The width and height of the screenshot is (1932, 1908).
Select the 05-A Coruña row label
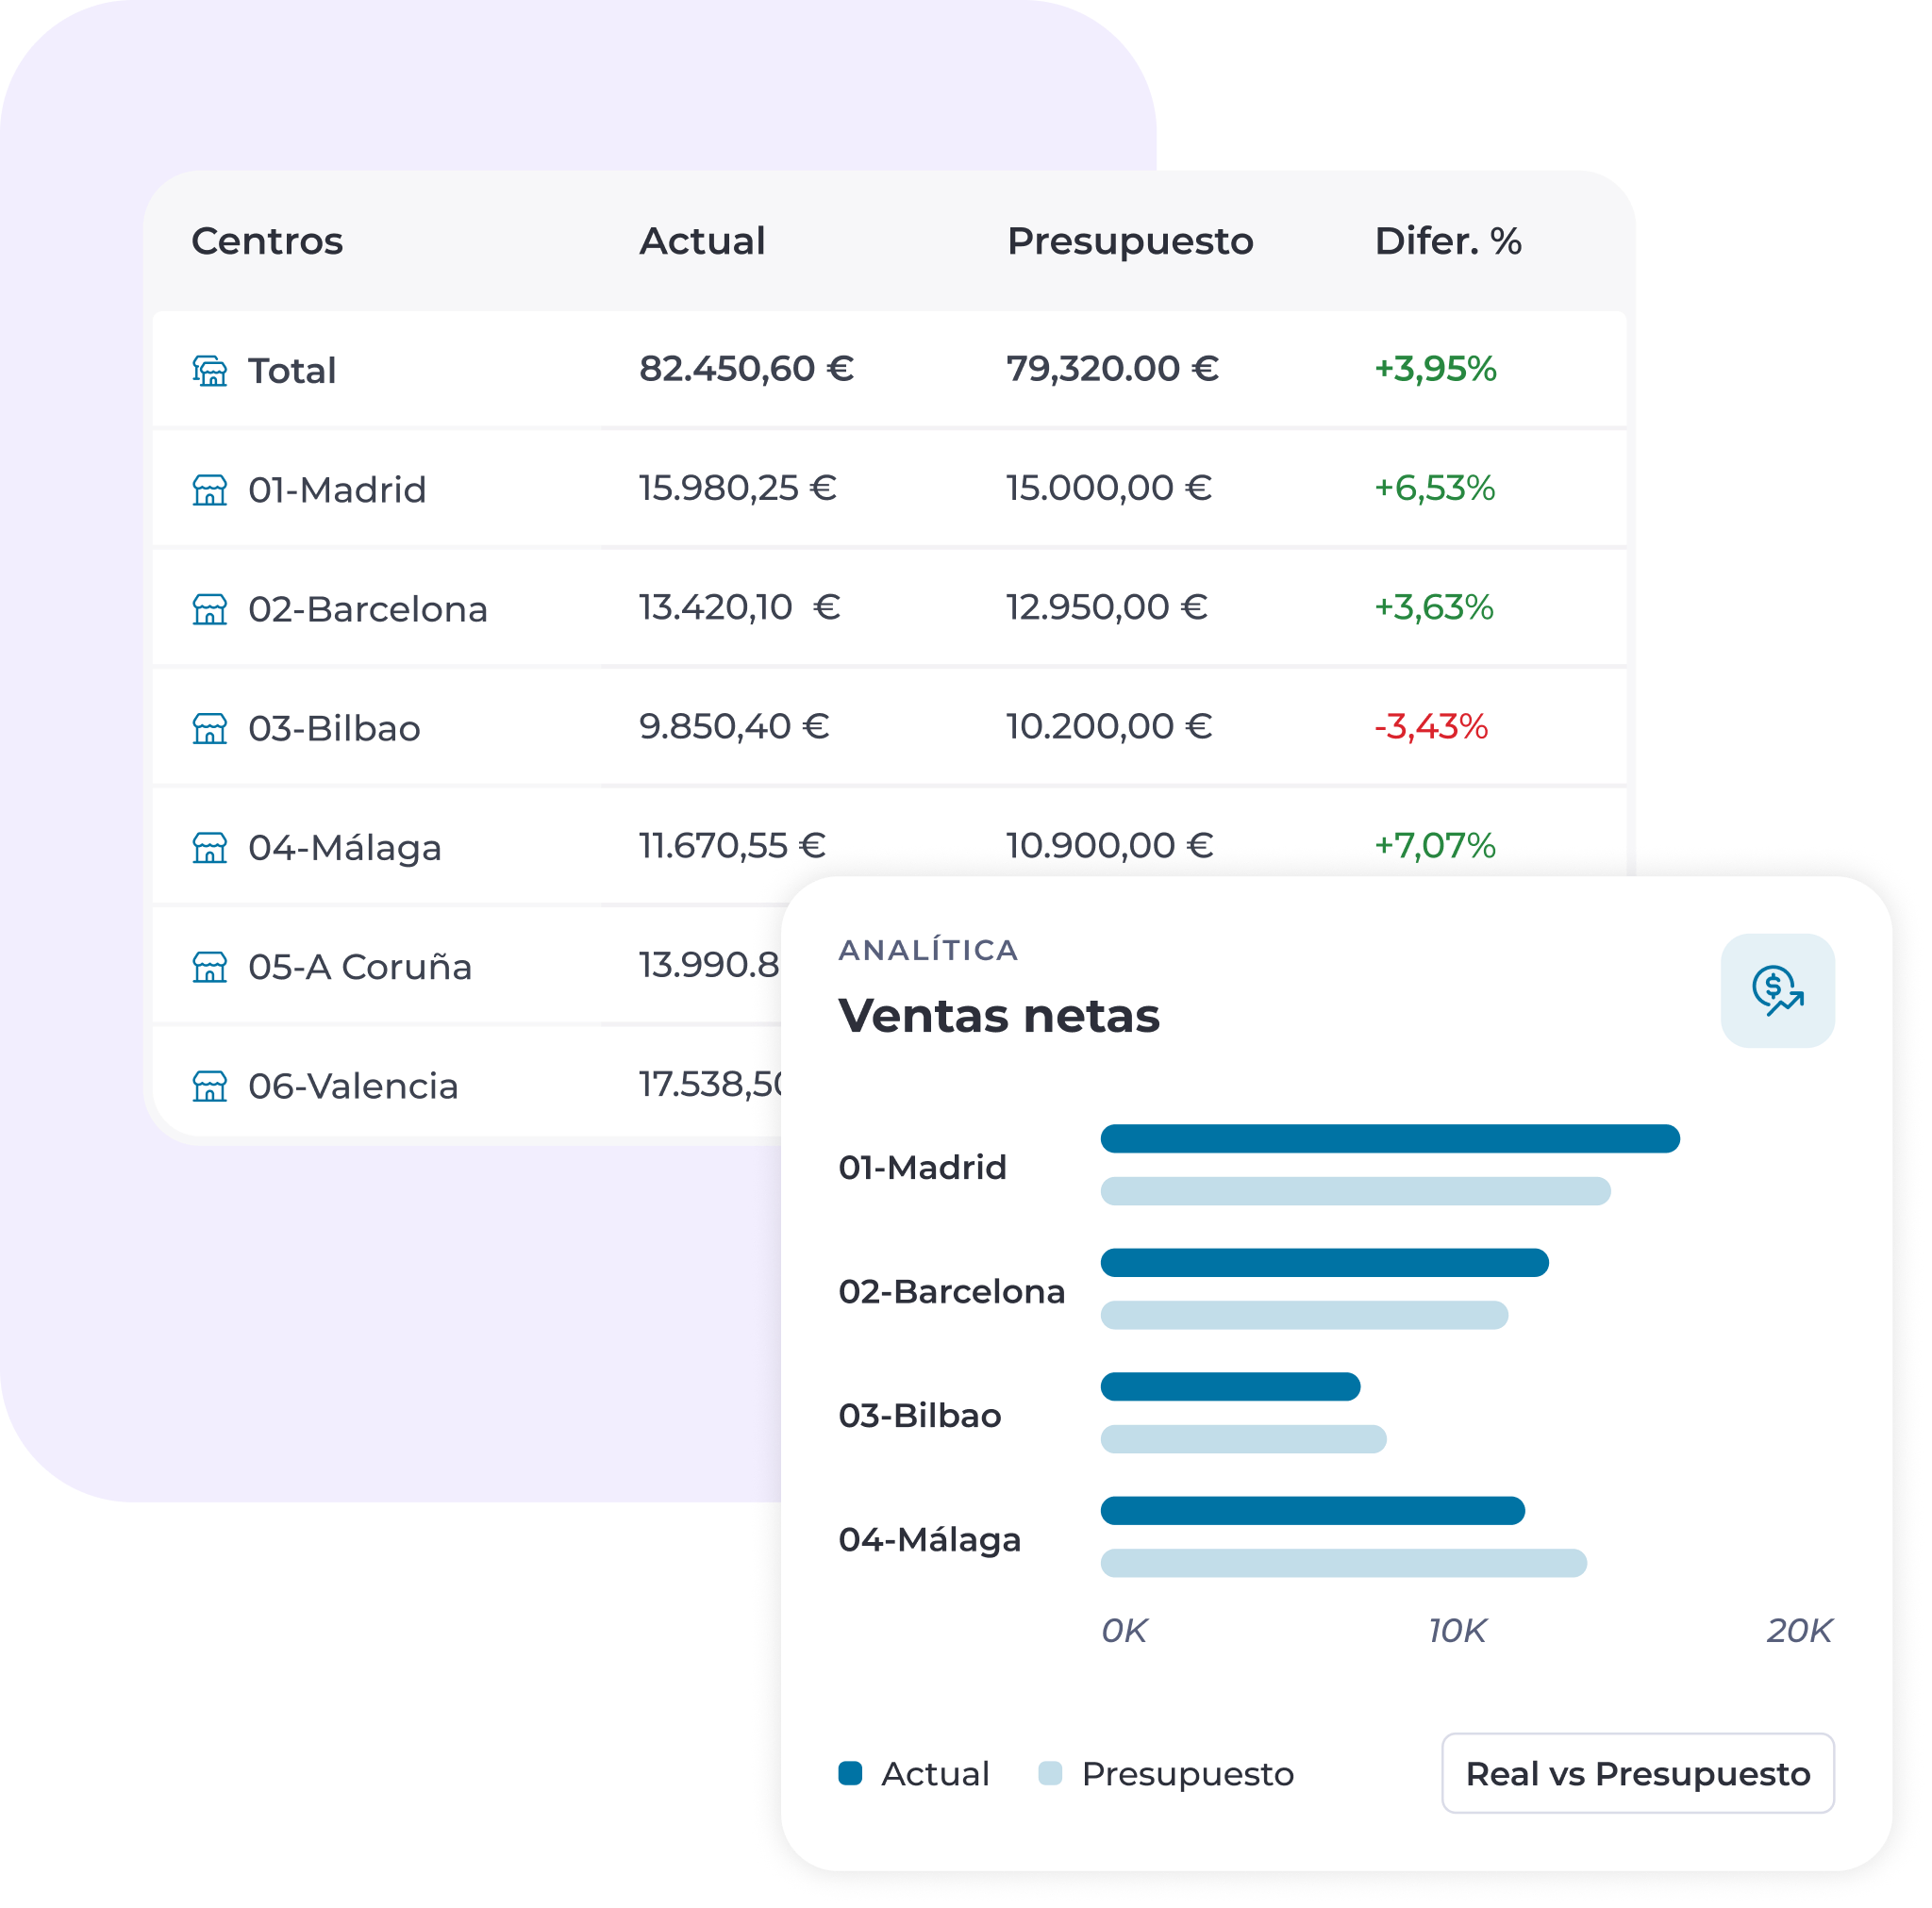click(360, 966)
